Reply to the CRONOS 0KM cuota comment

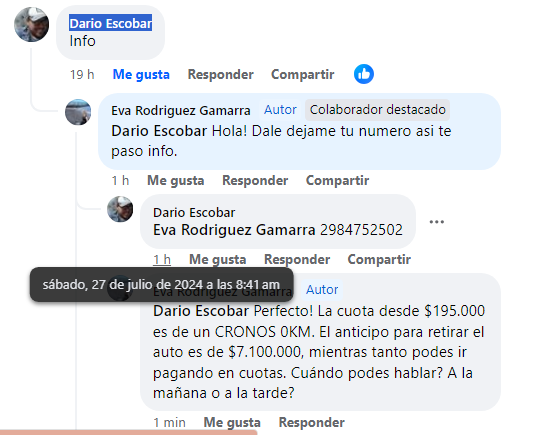coord(312,422)
